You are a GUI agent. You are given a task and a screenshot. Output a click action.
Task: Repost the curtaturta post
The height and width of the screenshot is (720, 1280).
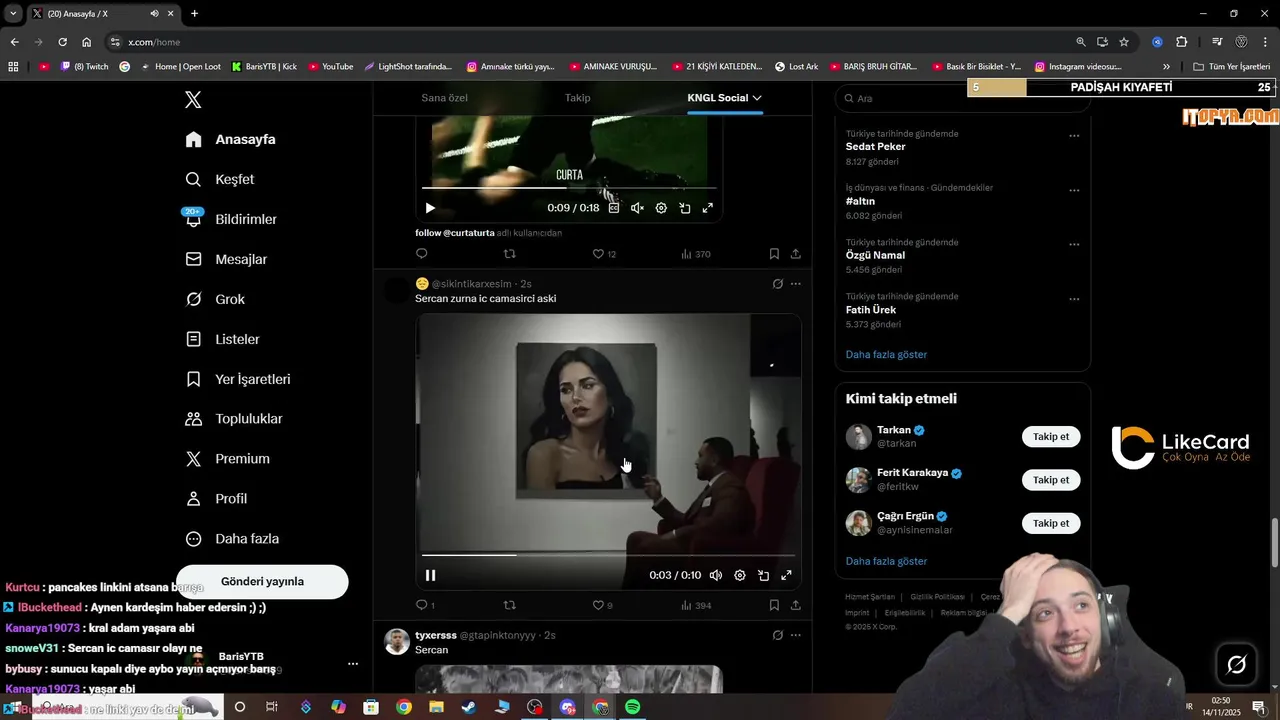click(x=510, y=254)
